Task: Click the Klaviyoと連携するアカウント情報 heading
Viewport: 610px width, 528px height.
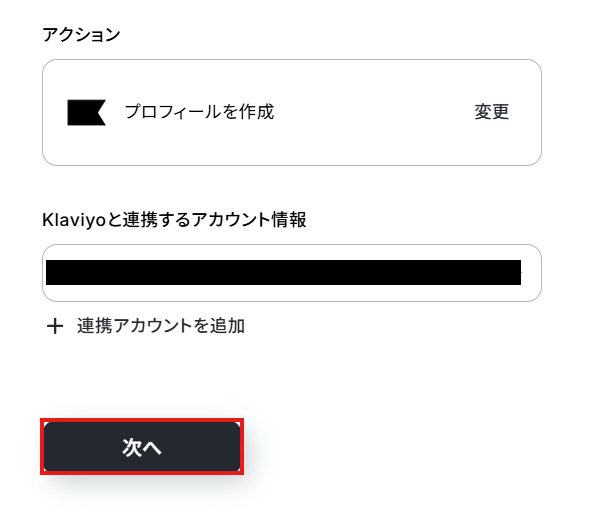Action: click(174, 220)
